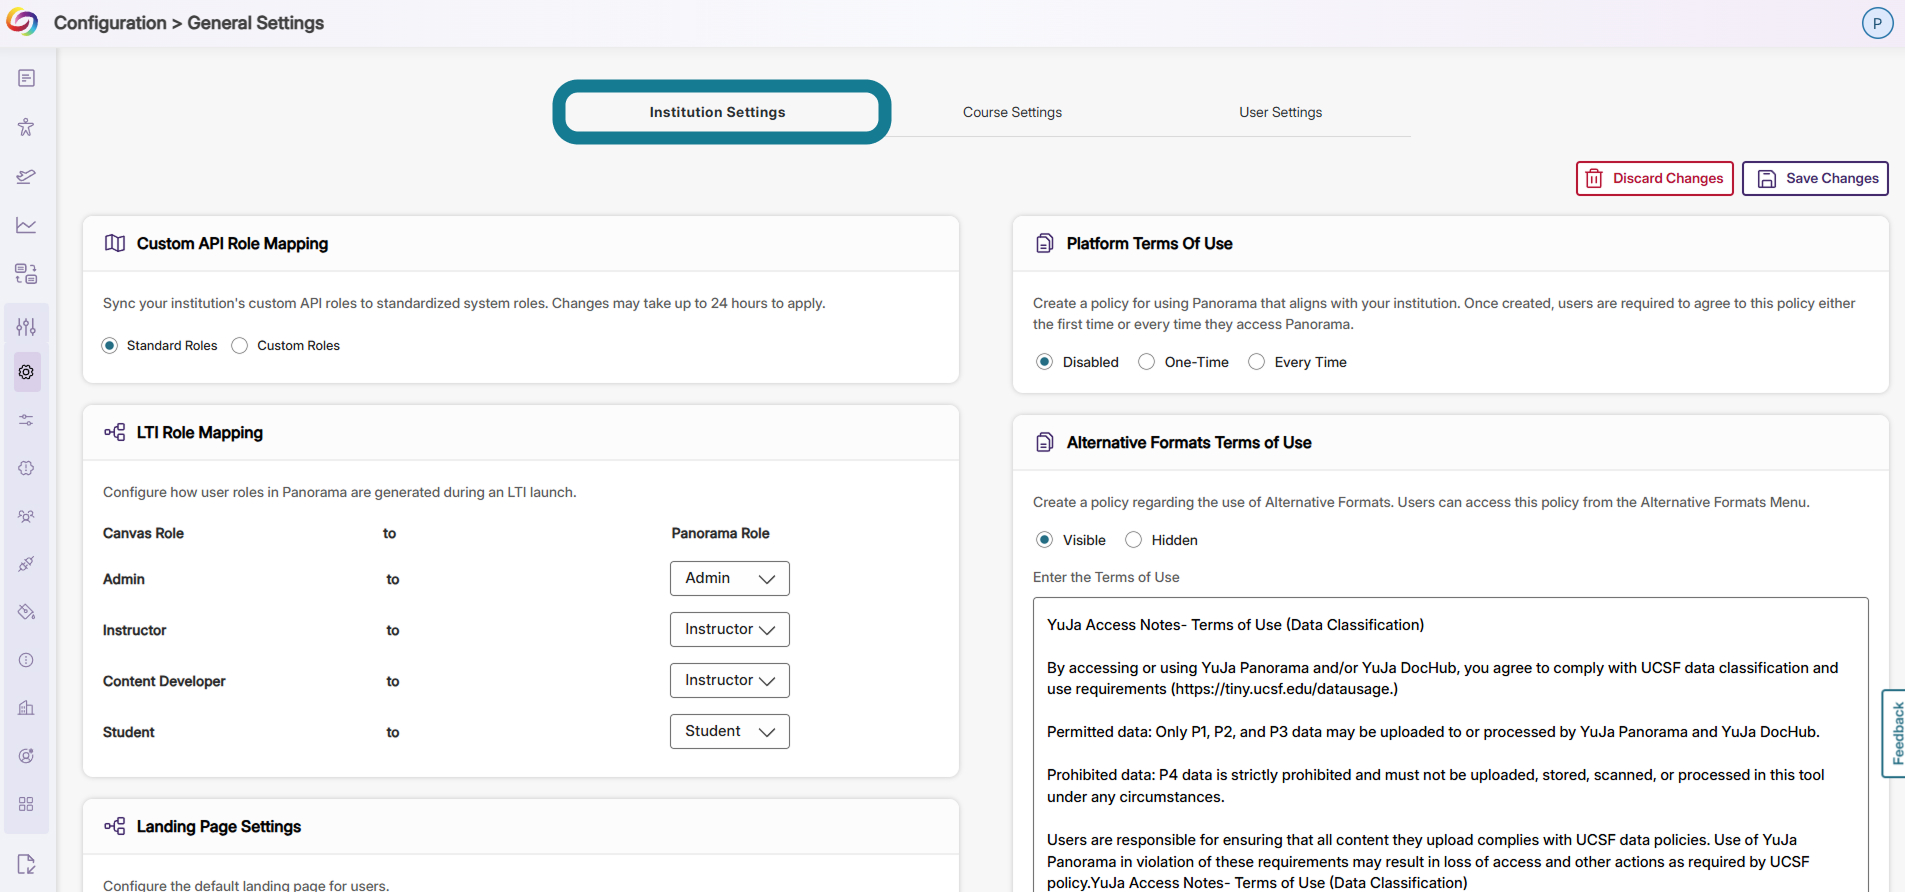Select the Custom Roles radio button

[240, 346]
